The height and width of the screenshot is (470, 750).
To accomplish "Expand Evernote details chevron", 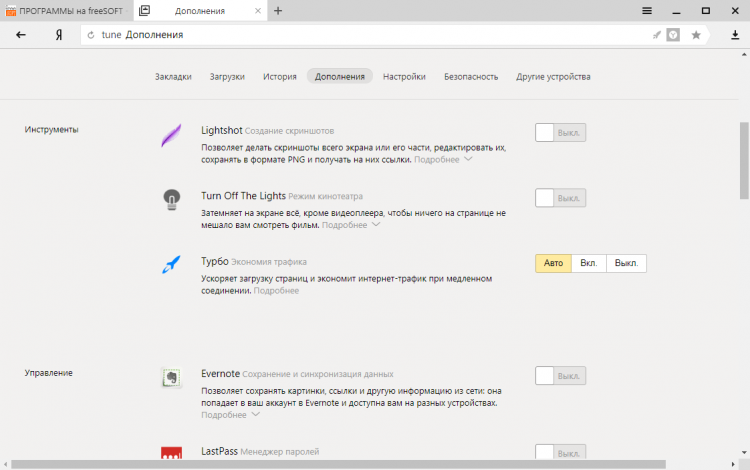I will pos(255,414).
